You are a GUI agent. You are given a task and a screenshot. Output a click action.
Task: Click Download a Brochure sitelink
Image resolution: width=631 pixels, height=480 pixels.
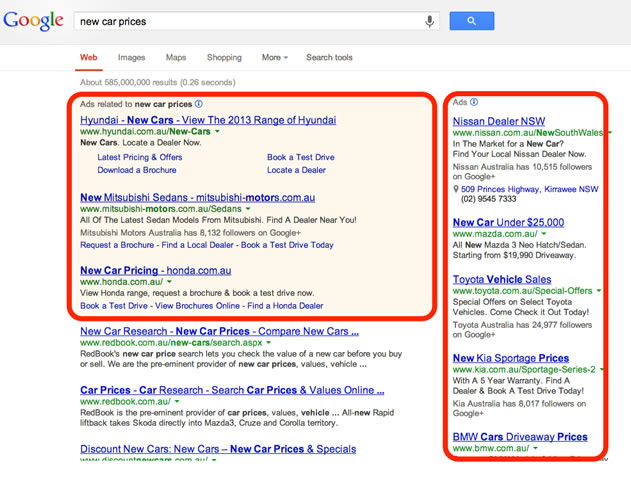click(x=137, y=170)
